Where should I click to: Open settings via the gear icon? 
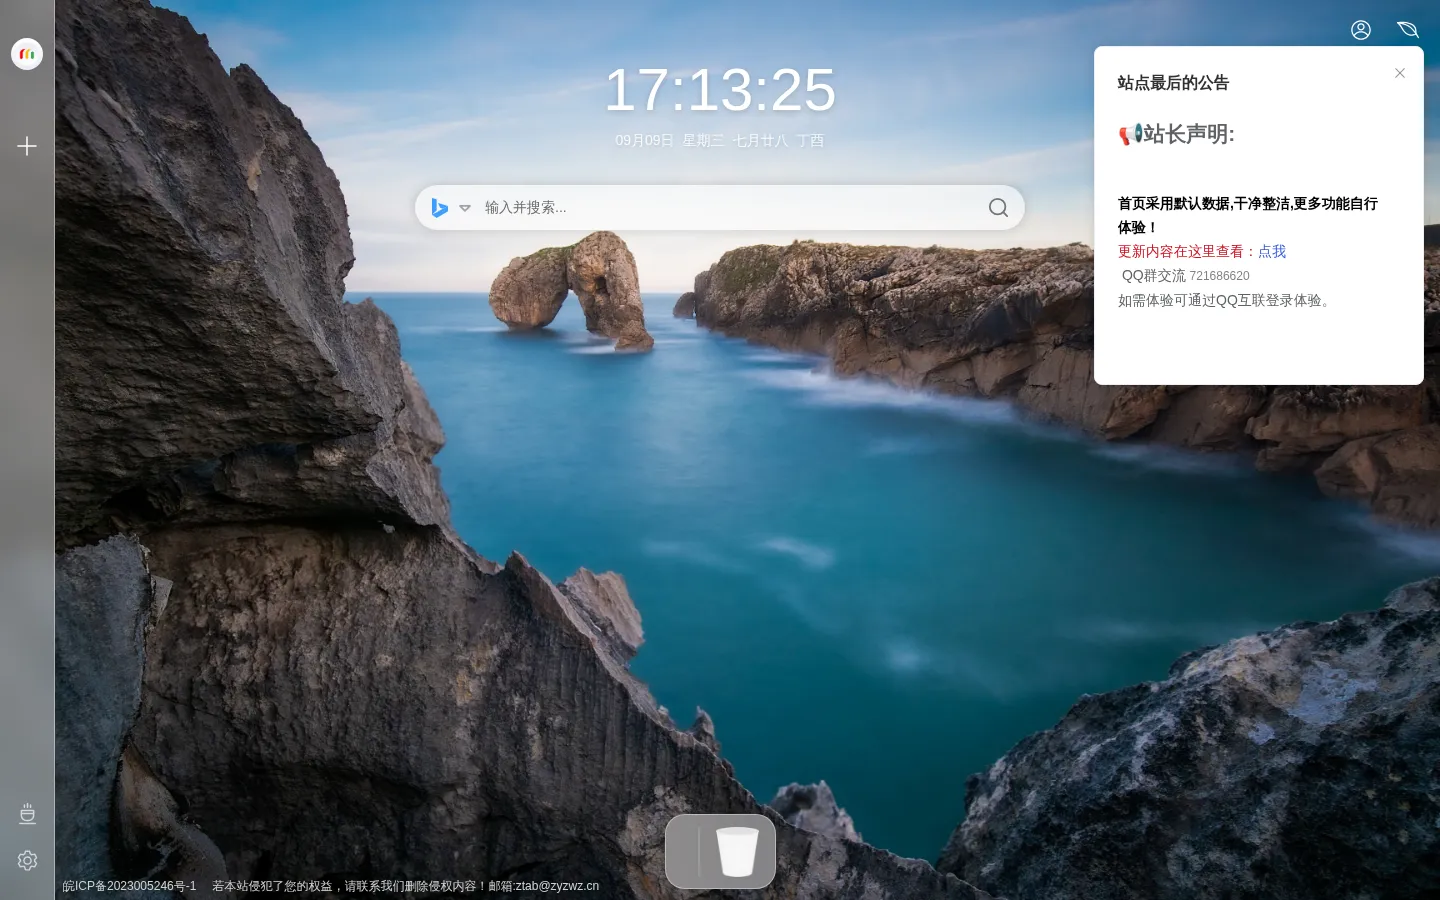tap(27, 861)
